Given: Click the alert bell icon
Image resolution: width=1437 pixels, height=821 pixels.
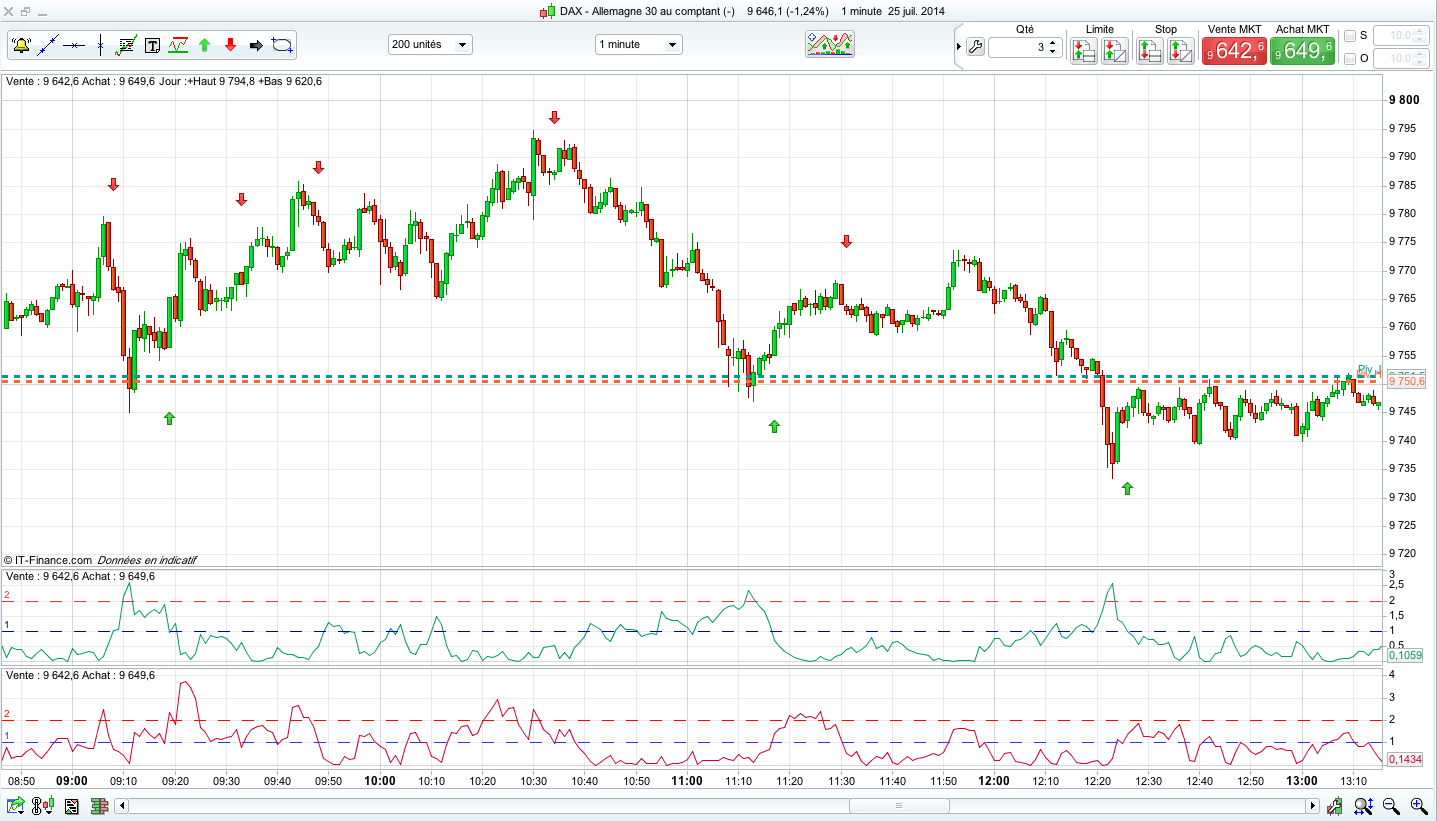Looking at the screenshot, I should coord(22,45).
